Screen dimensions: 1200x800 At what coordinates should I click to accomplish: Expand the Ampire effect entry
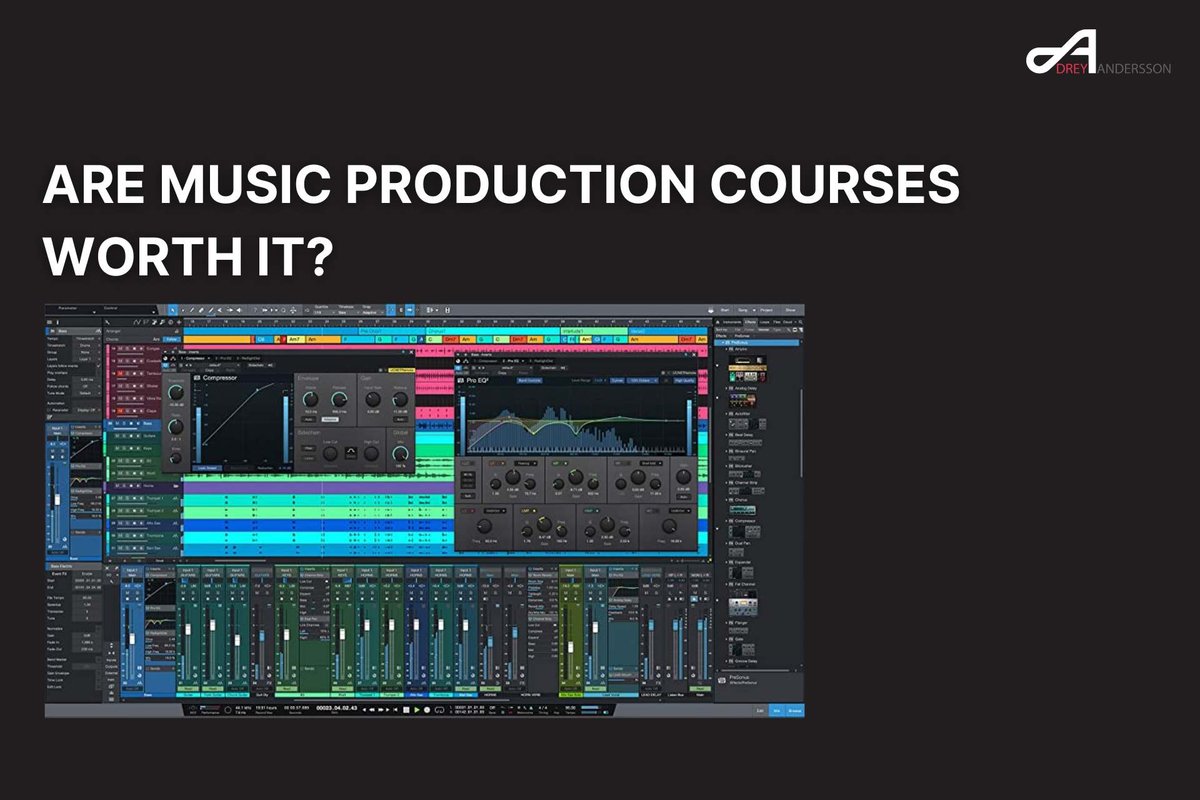point(726,350)
